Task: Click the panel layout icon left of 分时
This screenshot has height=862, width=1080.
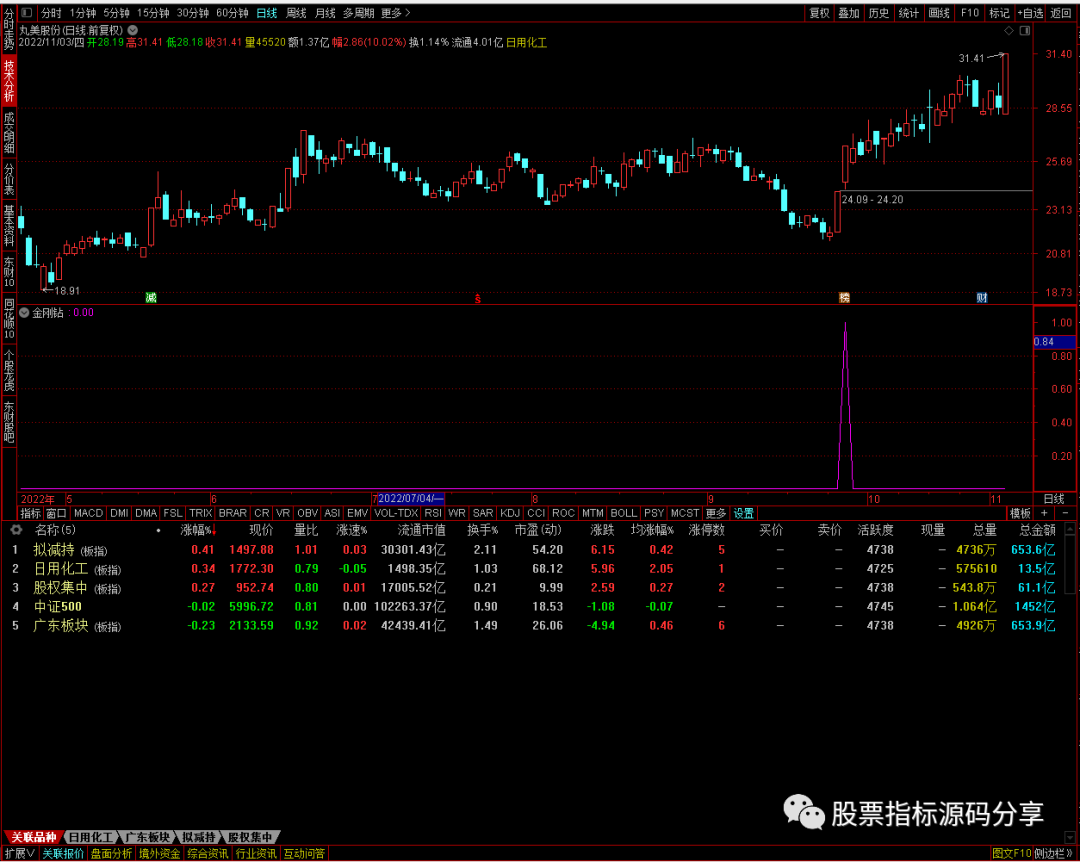Action: [x=27, y=13]
